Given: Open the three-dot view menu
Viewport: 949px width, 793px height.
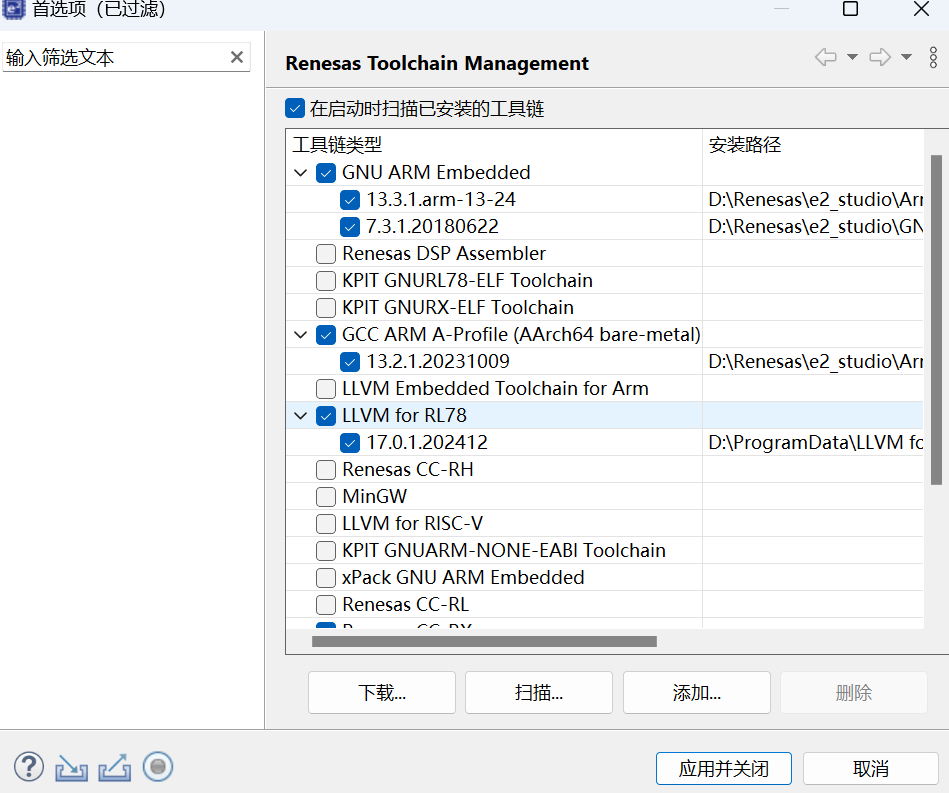Looking at the screenshot, I should [933, 57].
